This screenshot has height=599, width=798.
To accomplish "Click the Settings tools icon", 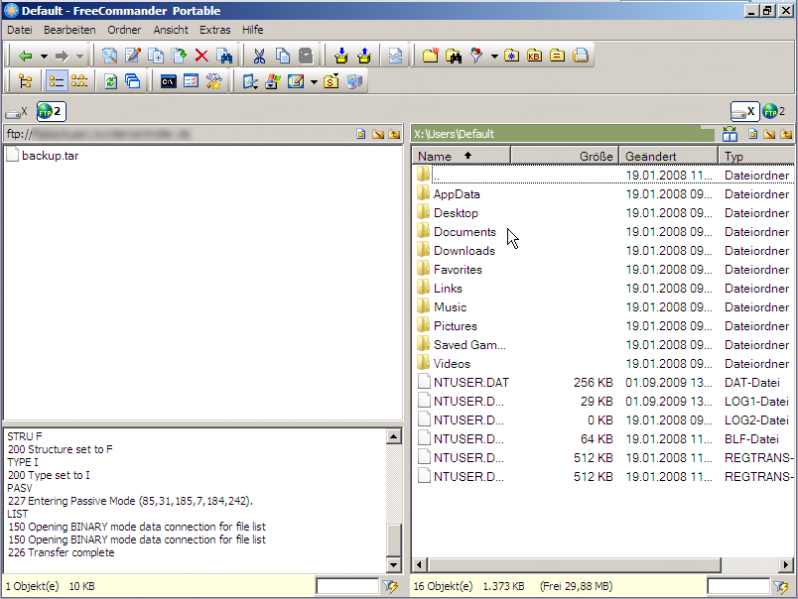I will point(214,81).
